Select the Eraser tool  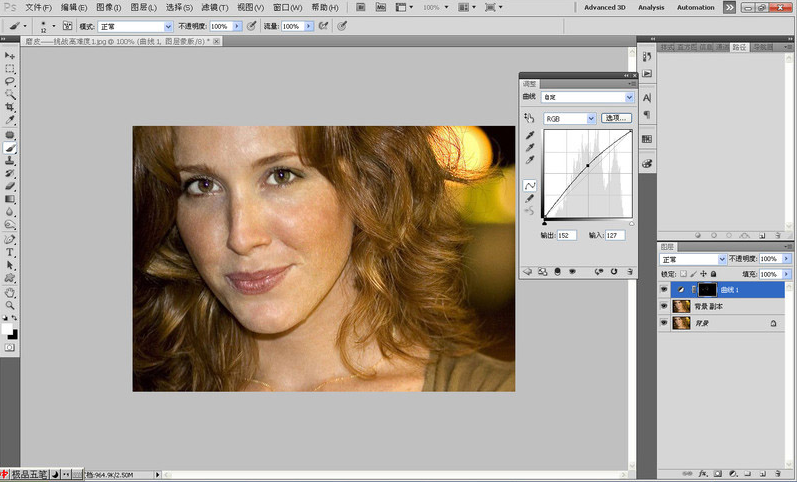(10, 185)
